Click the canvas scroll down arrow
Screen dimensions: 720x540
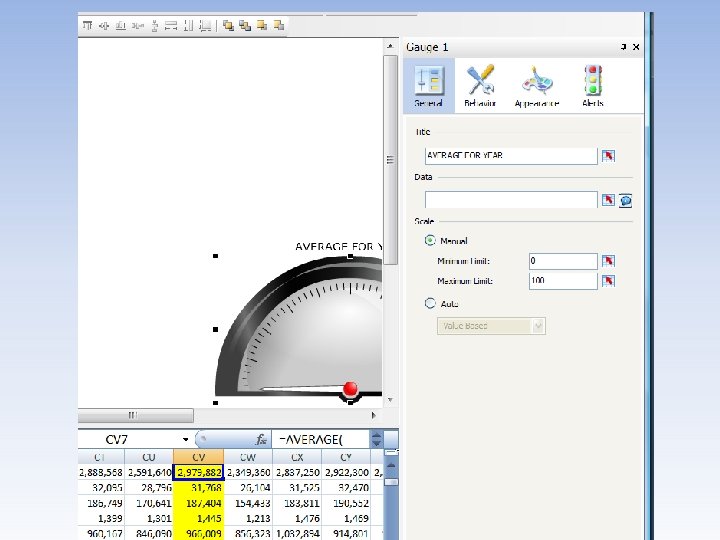tap(390, 400)
